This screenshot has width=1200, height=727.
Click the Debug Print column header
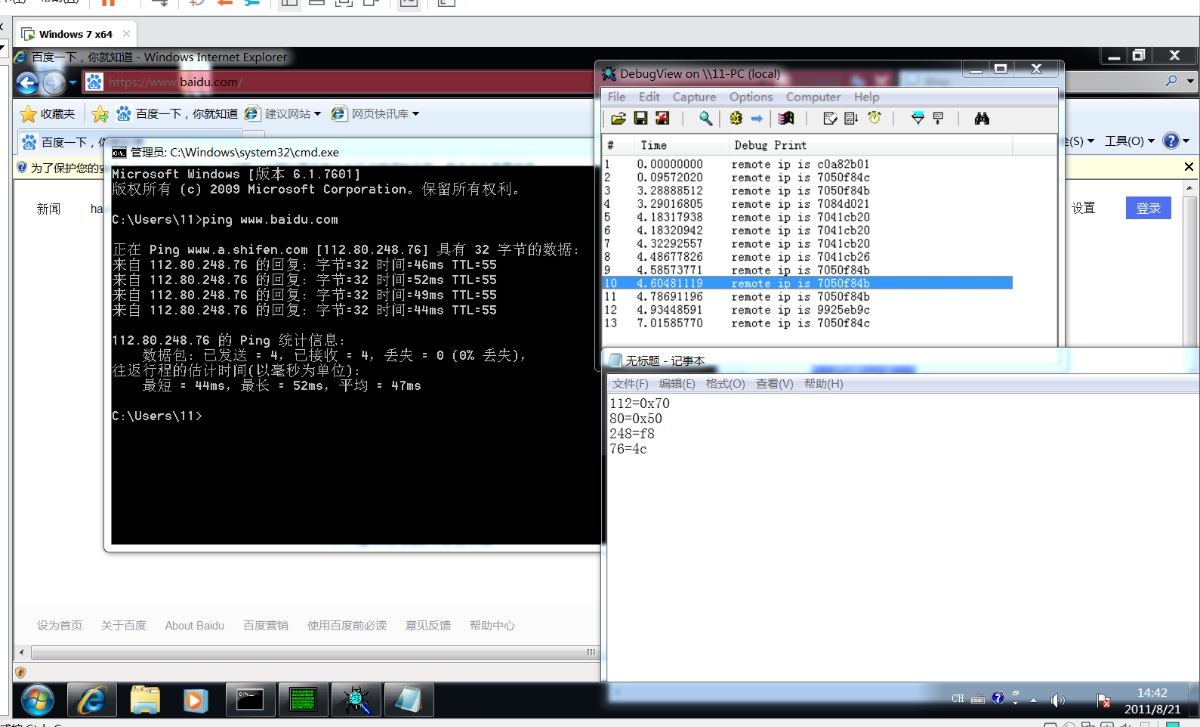point(870,146)
